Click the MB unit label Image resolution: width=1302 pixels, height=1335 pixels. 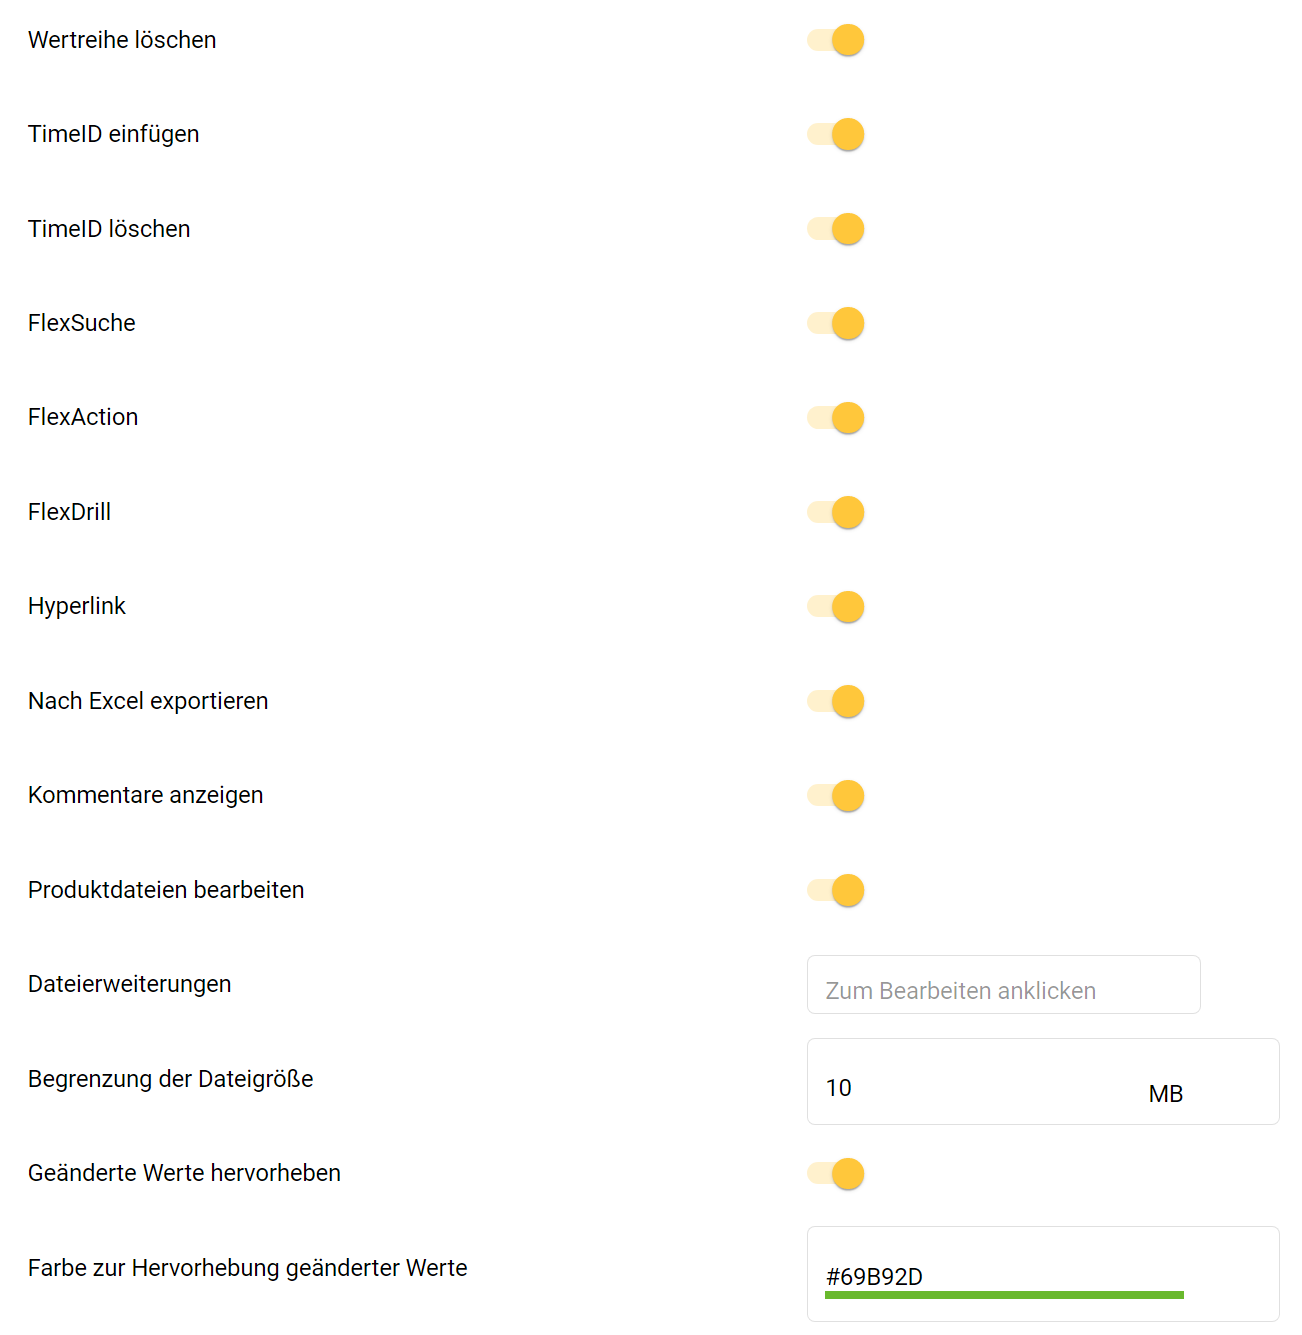coord(1165,1094)
